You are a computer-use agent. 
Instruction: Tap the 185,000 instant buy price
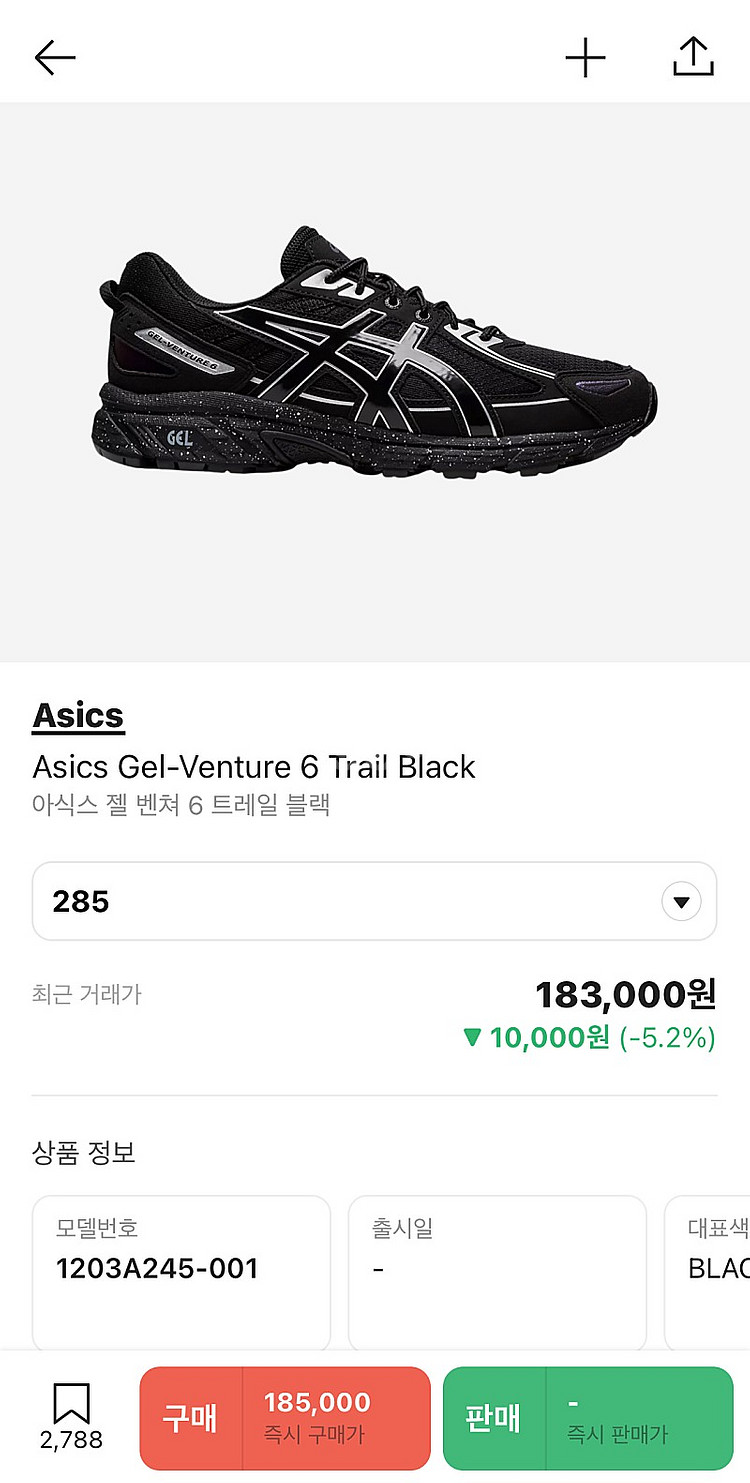(x=317, y=1403)
